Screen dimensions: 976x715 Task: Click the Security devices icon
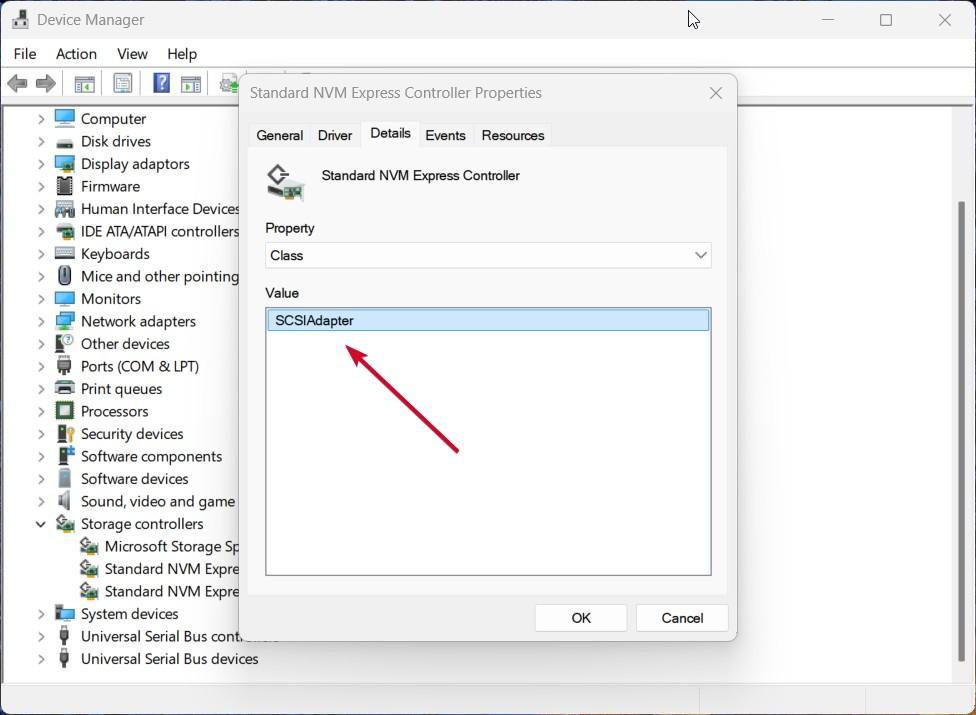click(65, 434)
